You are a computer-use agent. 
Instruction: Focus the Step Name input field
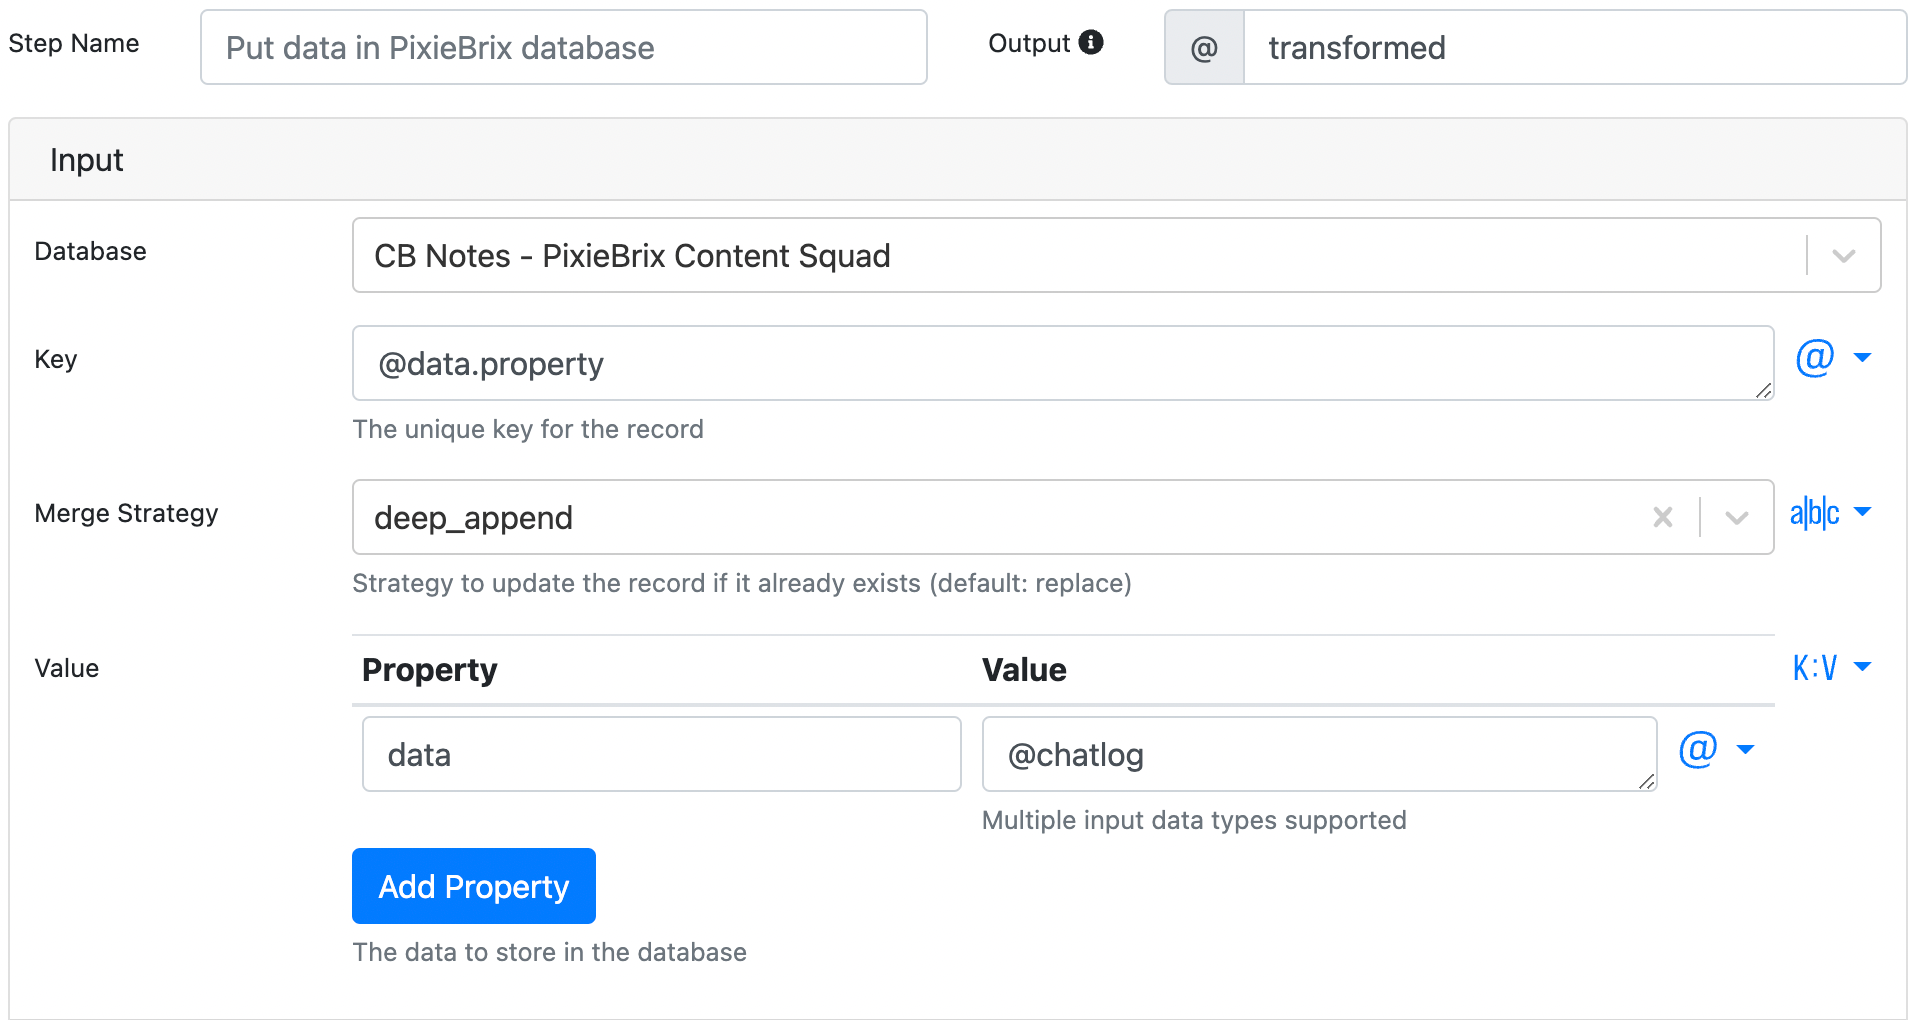(564, 48)
